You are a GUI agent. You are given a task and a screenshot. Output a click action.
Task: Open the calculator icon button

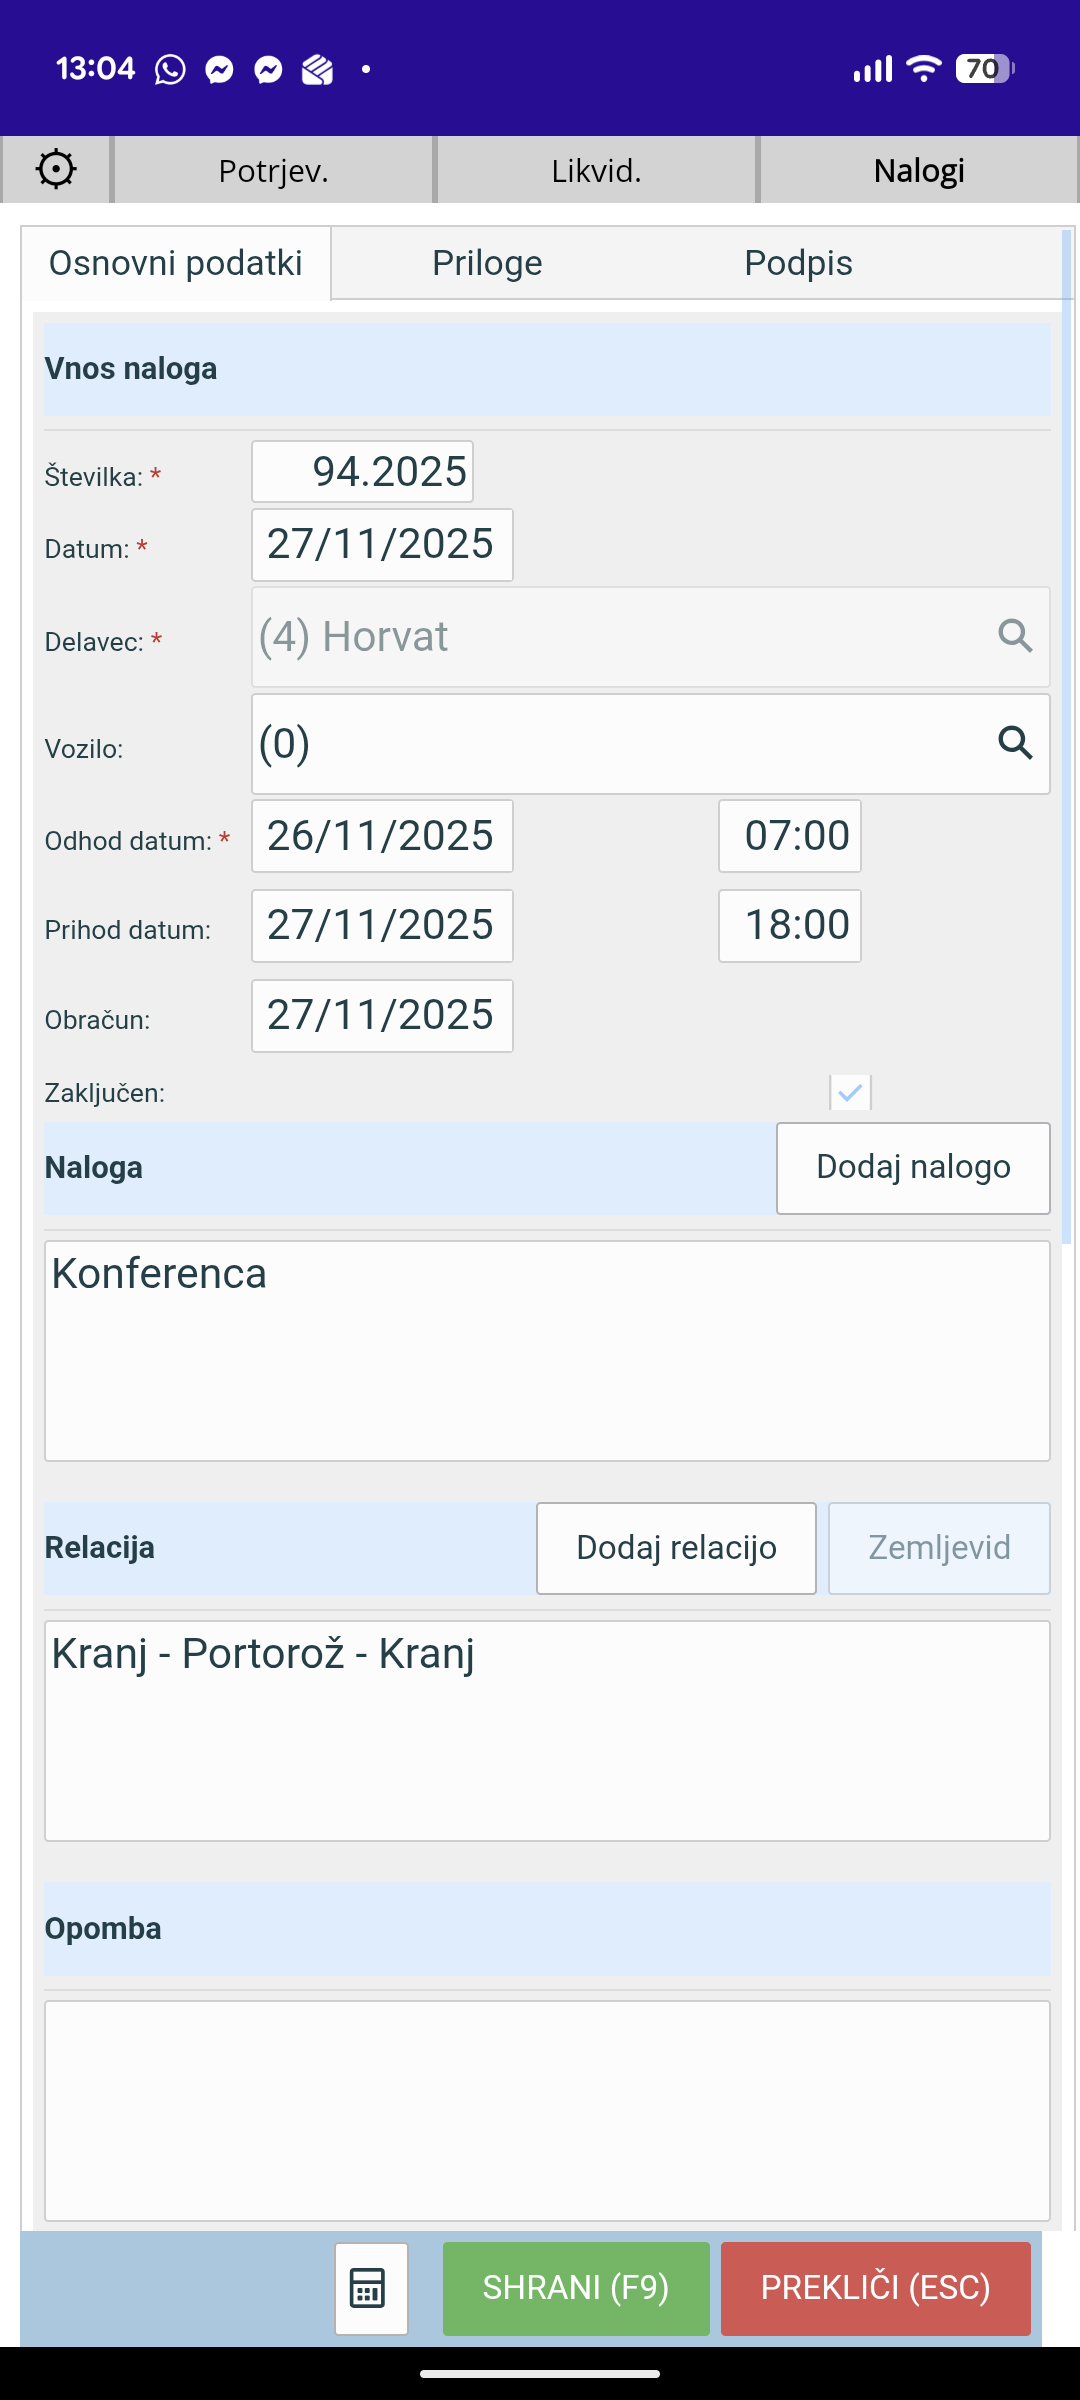pyautogui.click(x=371, y=2288)
